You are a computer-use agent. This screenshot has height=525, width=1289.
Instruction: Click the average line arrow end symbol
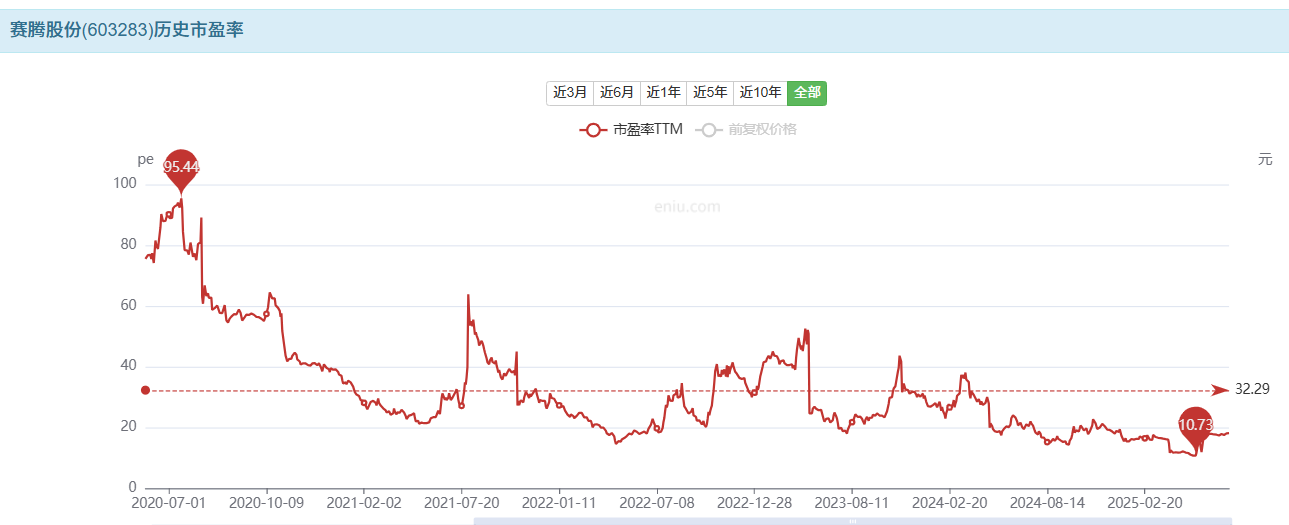point(1220,390)
